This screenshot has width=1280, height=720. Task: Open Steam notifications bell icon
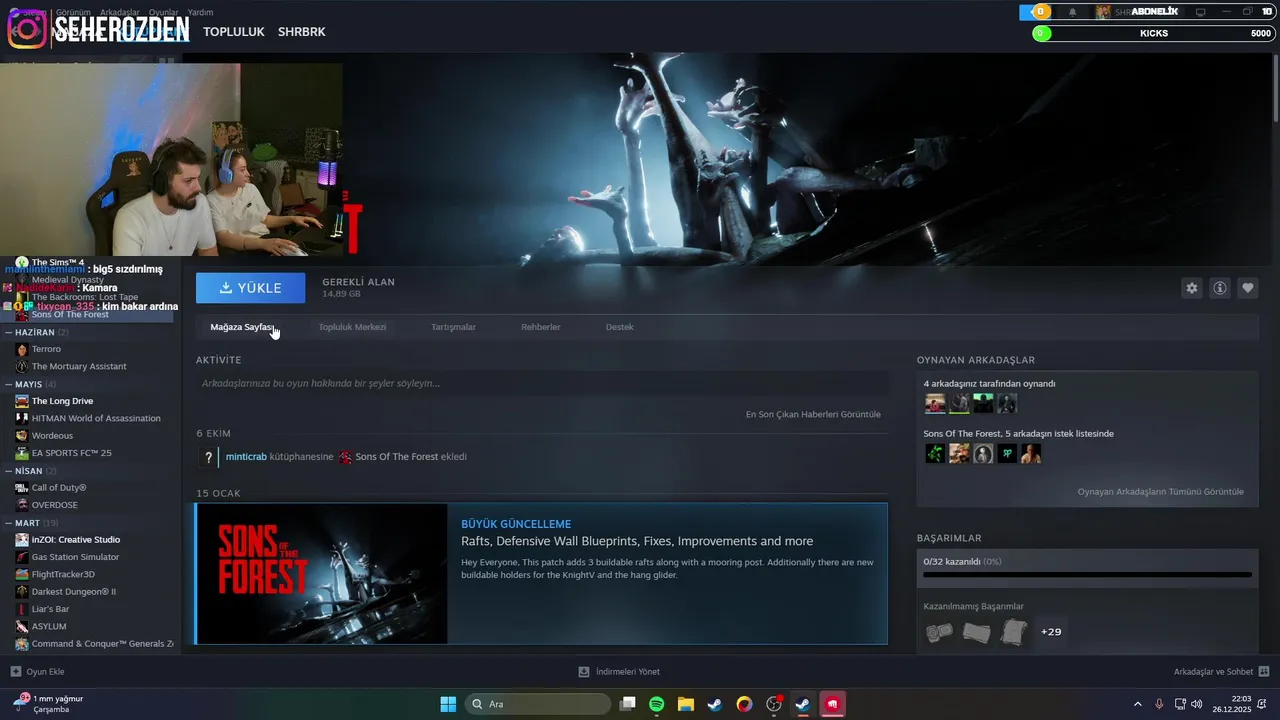[x=1073, y=12]
